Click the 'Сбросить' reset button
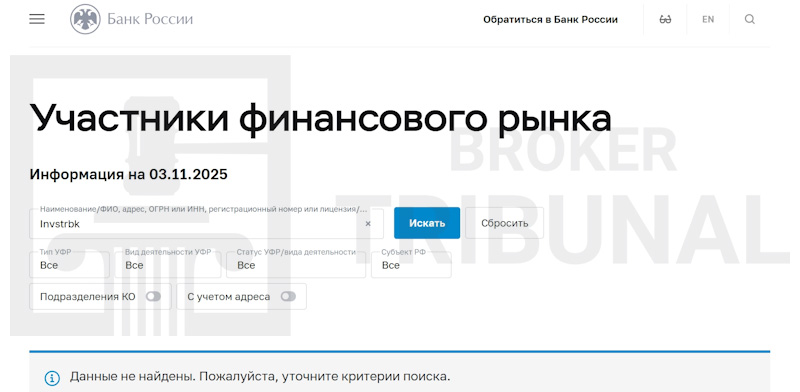The width and height of the screenshot is (800, 392). 505,223
